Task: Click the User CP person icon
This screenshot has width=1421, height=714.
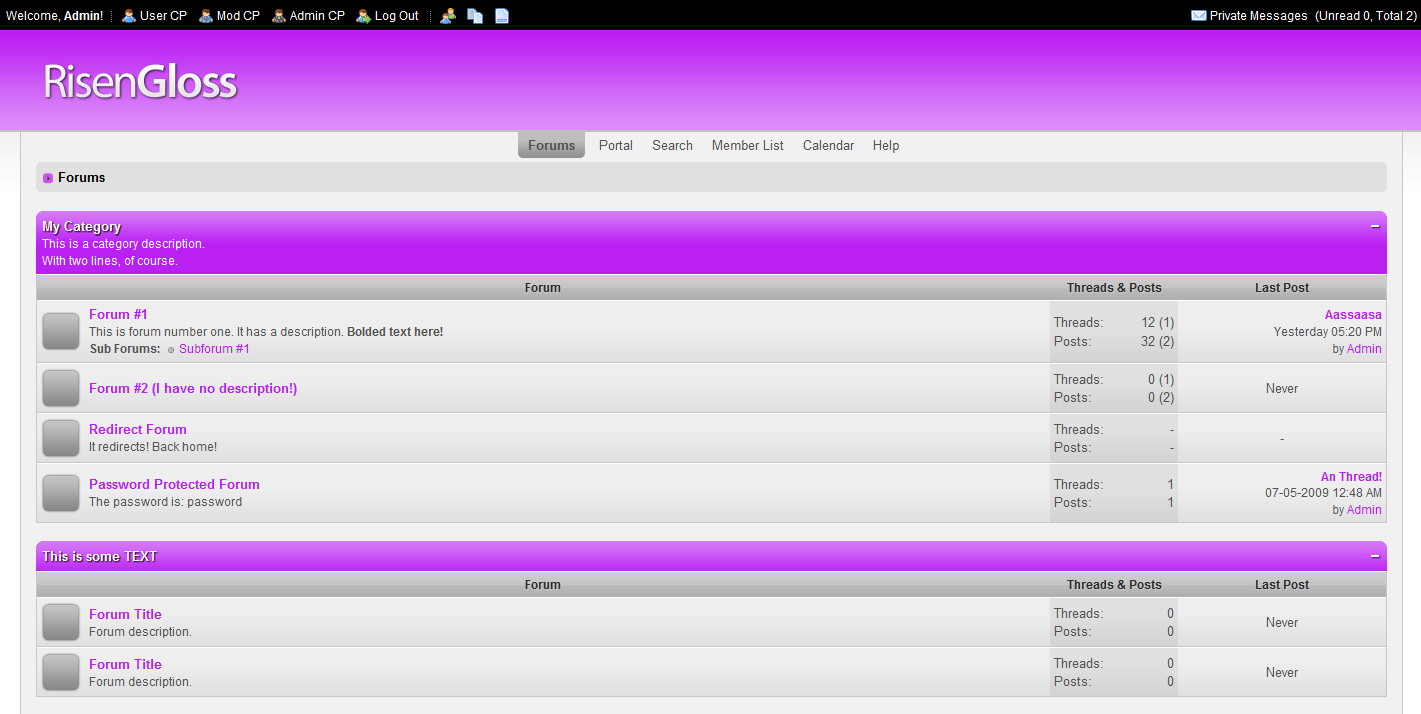Action: click(x=129, y=16)
